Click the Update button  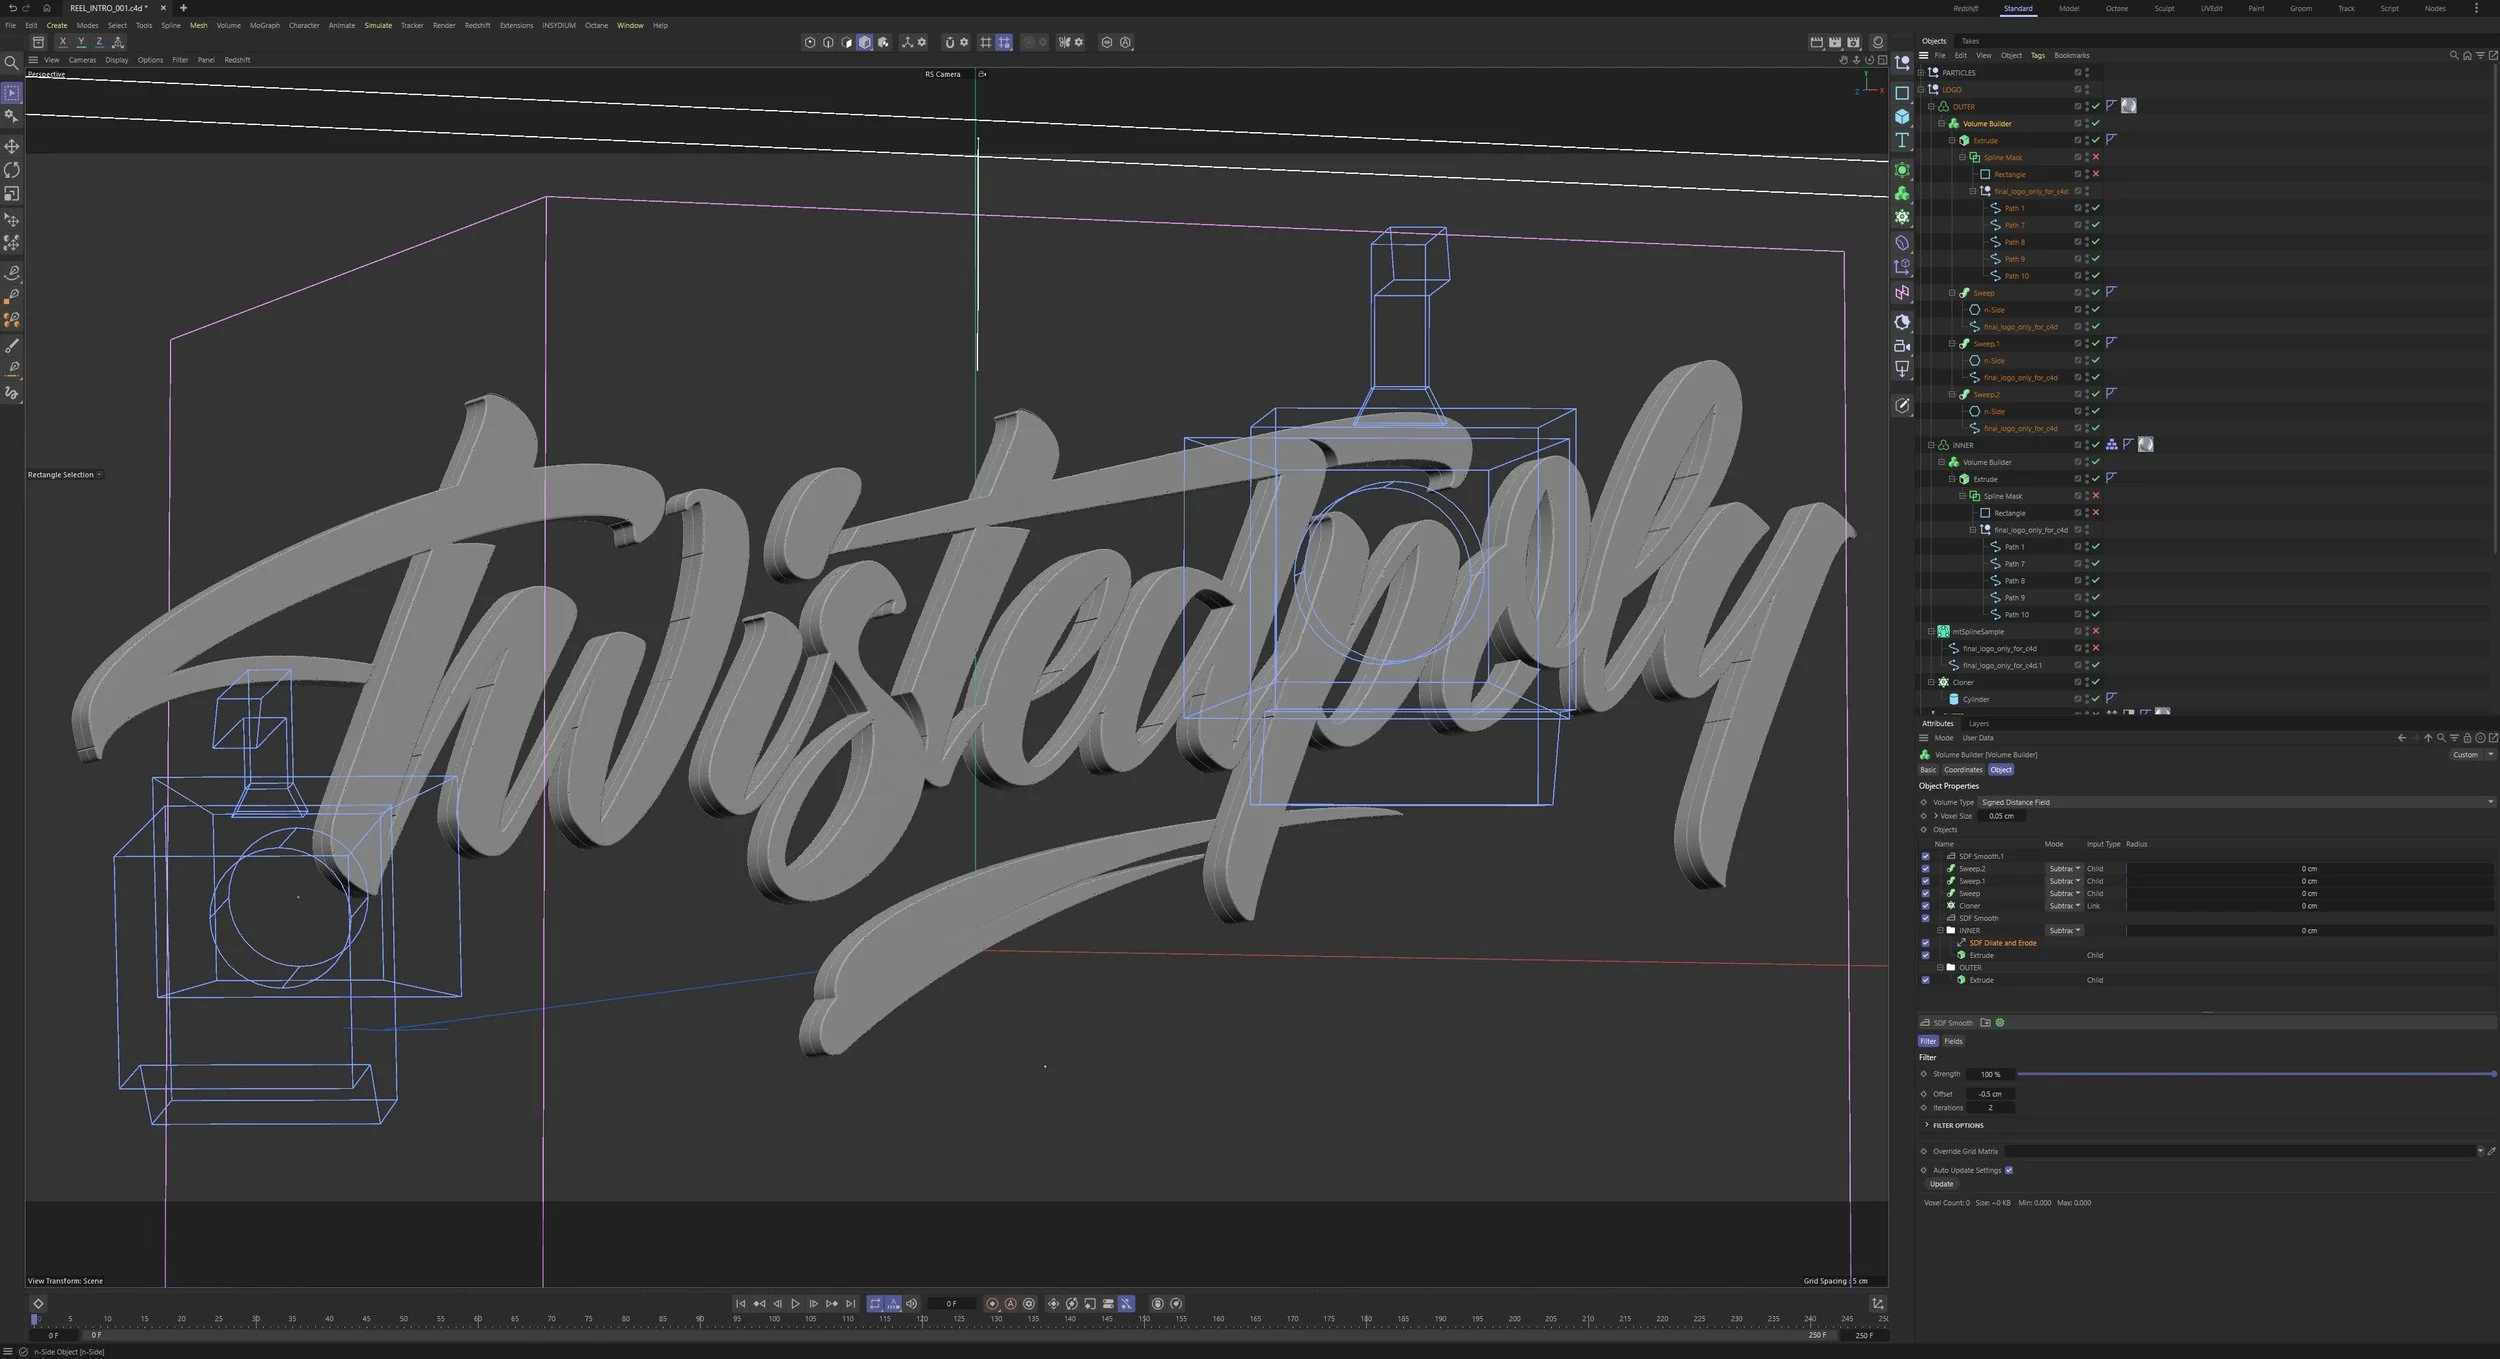click(1941, 1184)
